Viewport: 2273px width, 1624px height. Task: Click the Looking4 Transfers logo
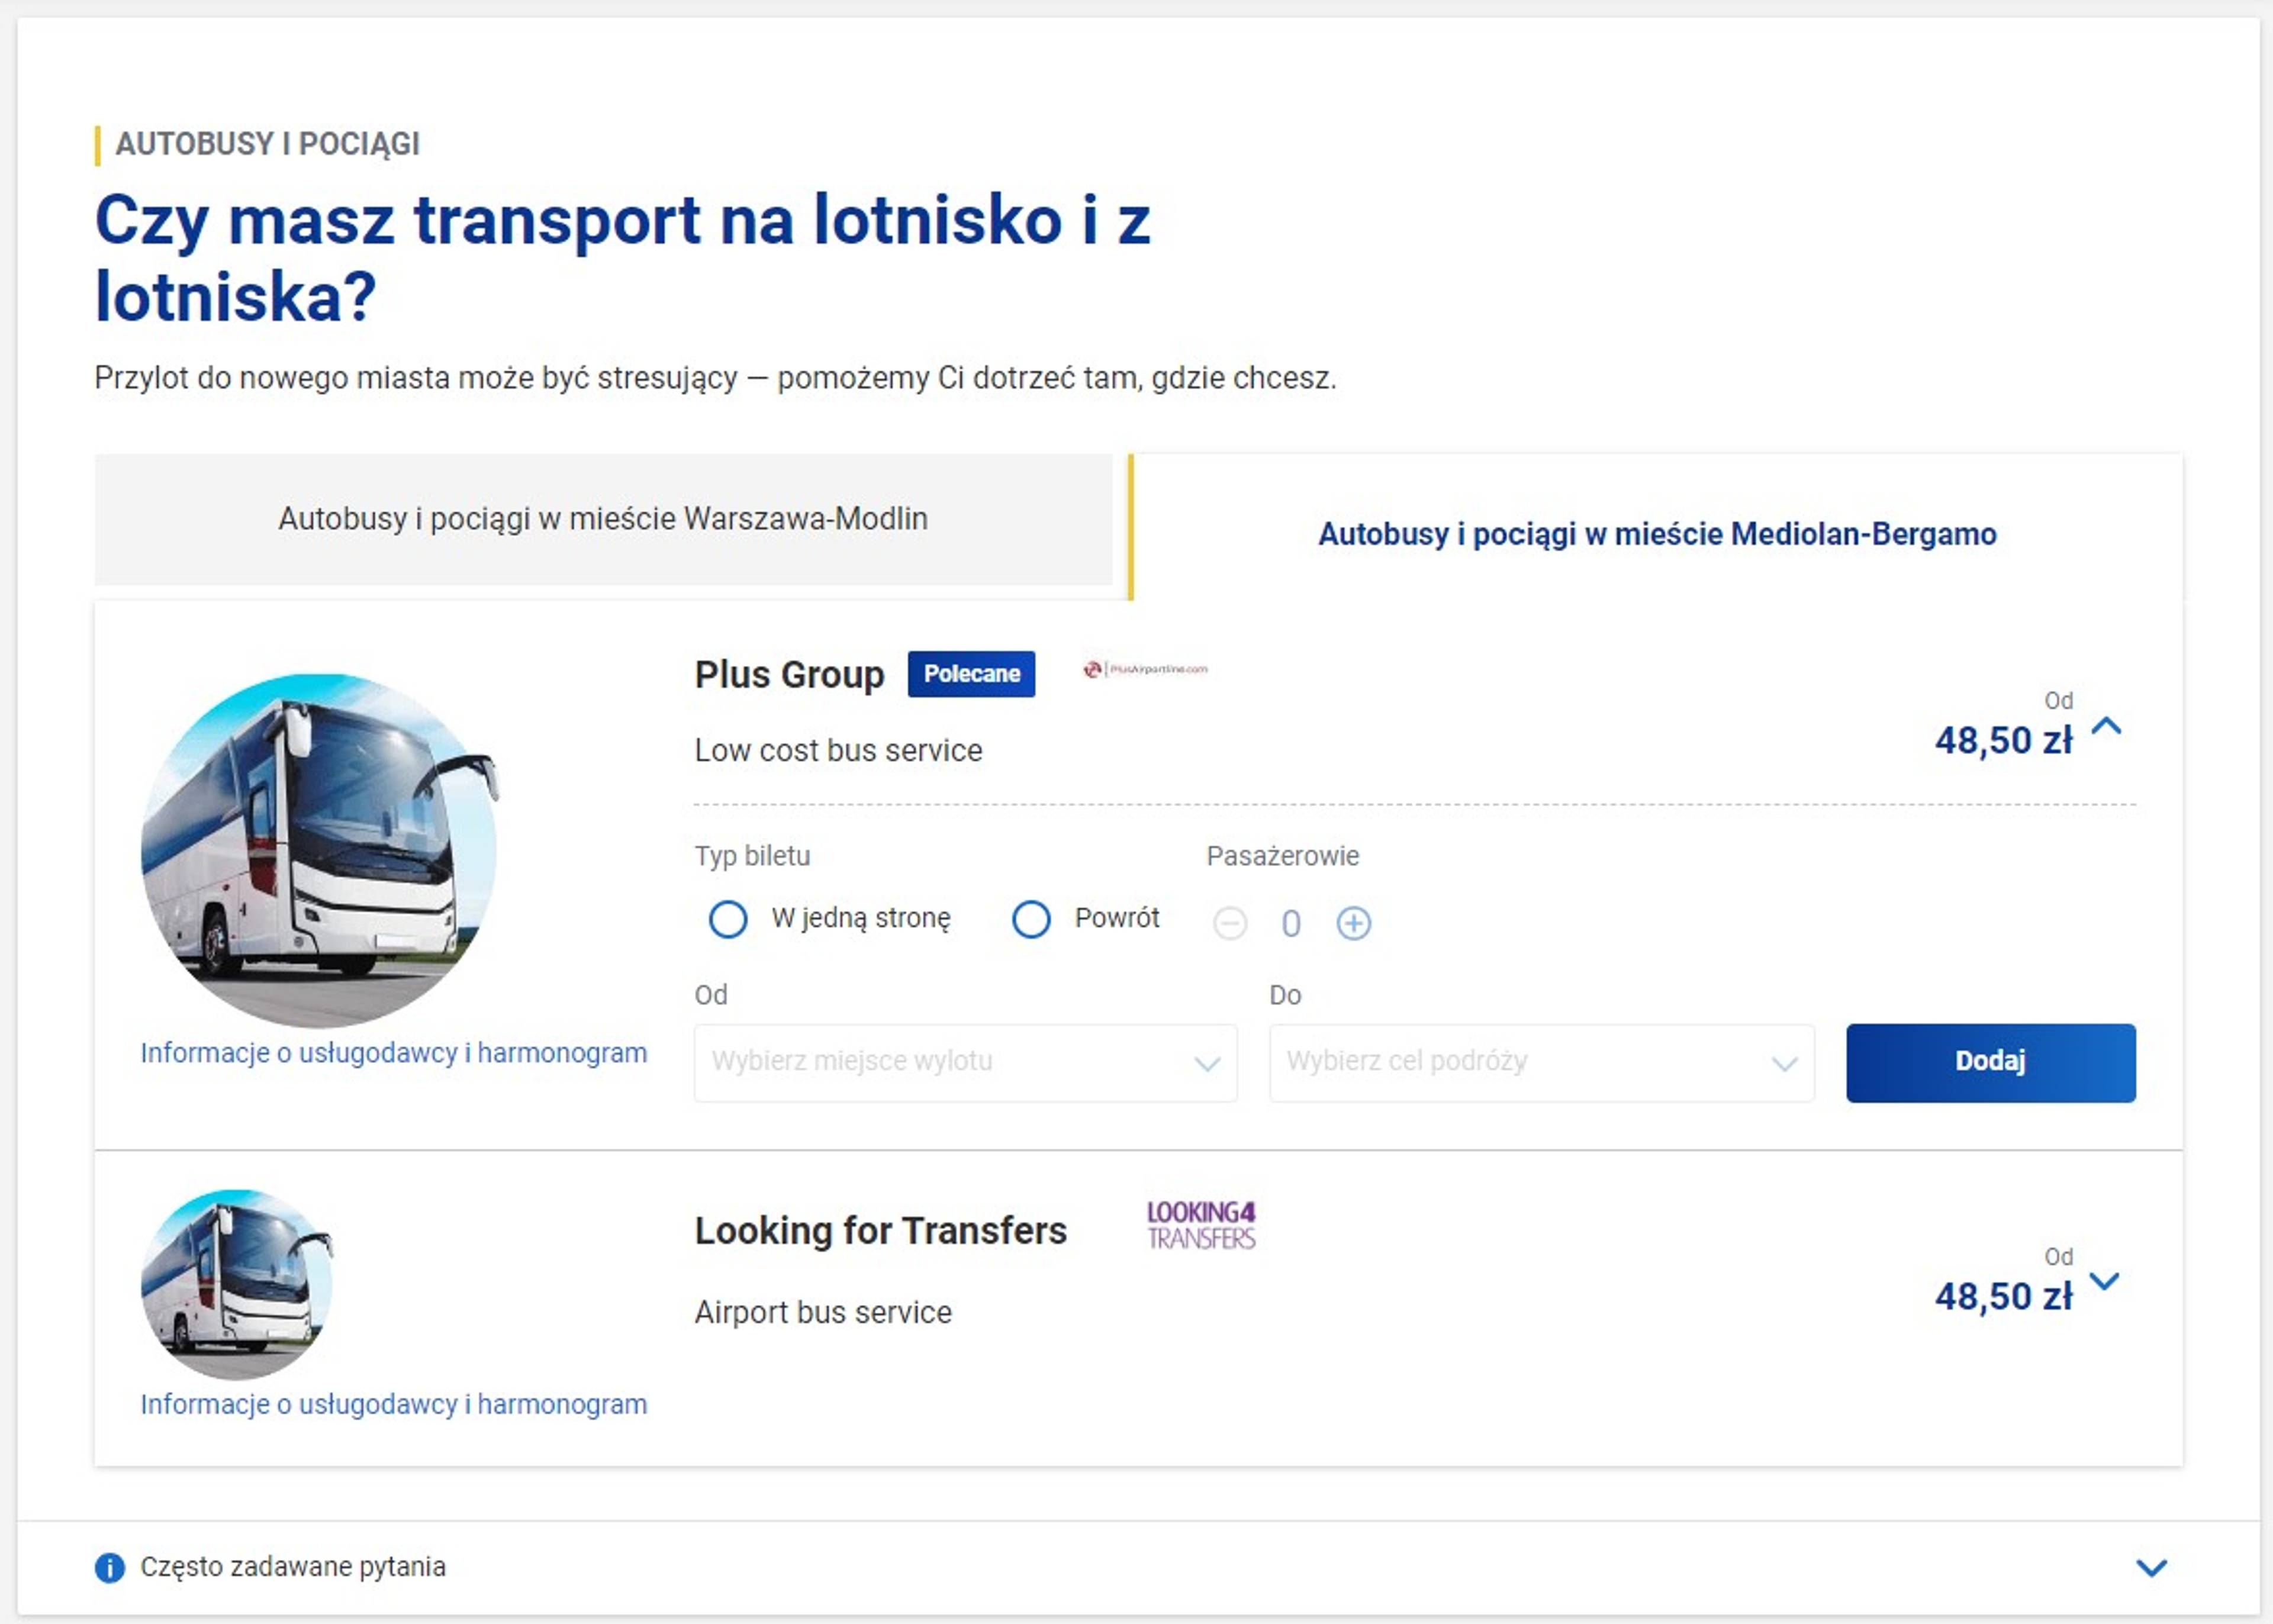[x=1201, y=1226]
